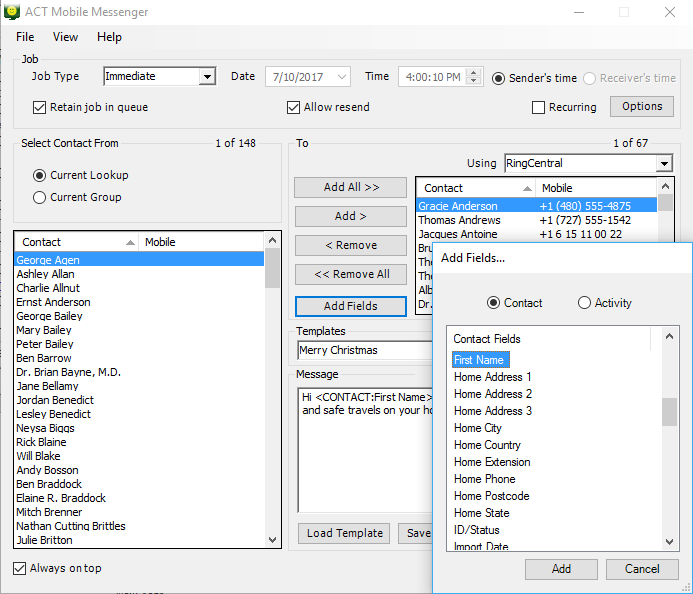The image size is (693, 594).
Task: Click the Add button in Add Fields
Action: tap(561, 569)
